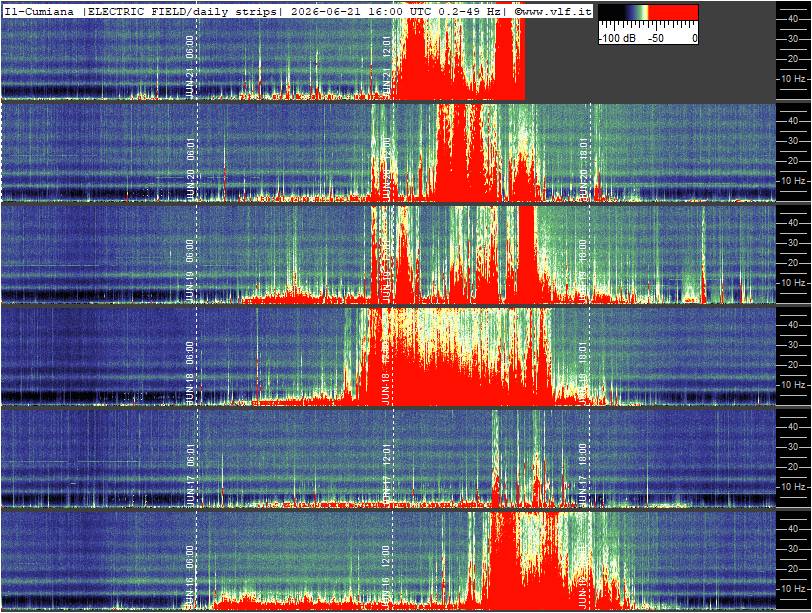Click the 0 dB legend label
The width and height of the screenshot is (812, 613).
coord(694,38)
